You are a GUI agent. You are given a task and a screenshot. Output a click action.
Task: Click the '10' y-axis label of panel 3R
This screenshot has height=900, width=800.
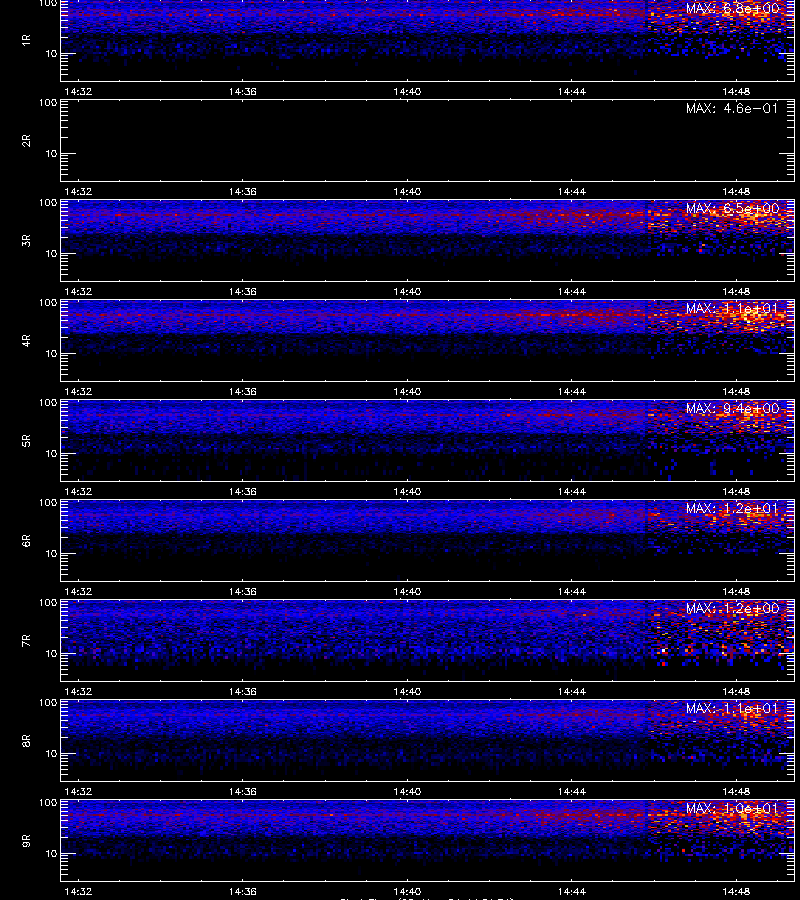tap(51, 254)
